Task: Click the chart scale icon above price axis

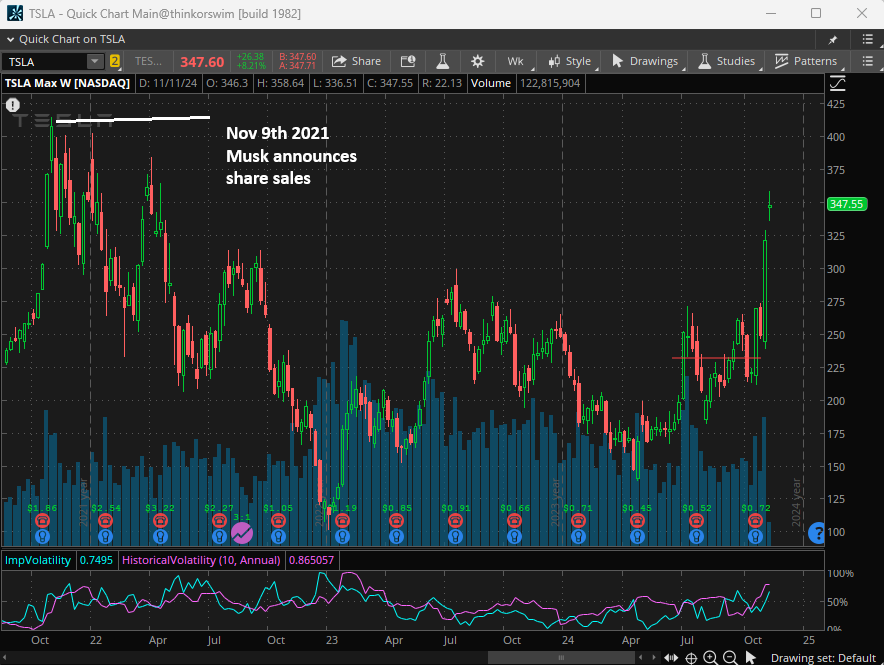Action: pos(838,83)
